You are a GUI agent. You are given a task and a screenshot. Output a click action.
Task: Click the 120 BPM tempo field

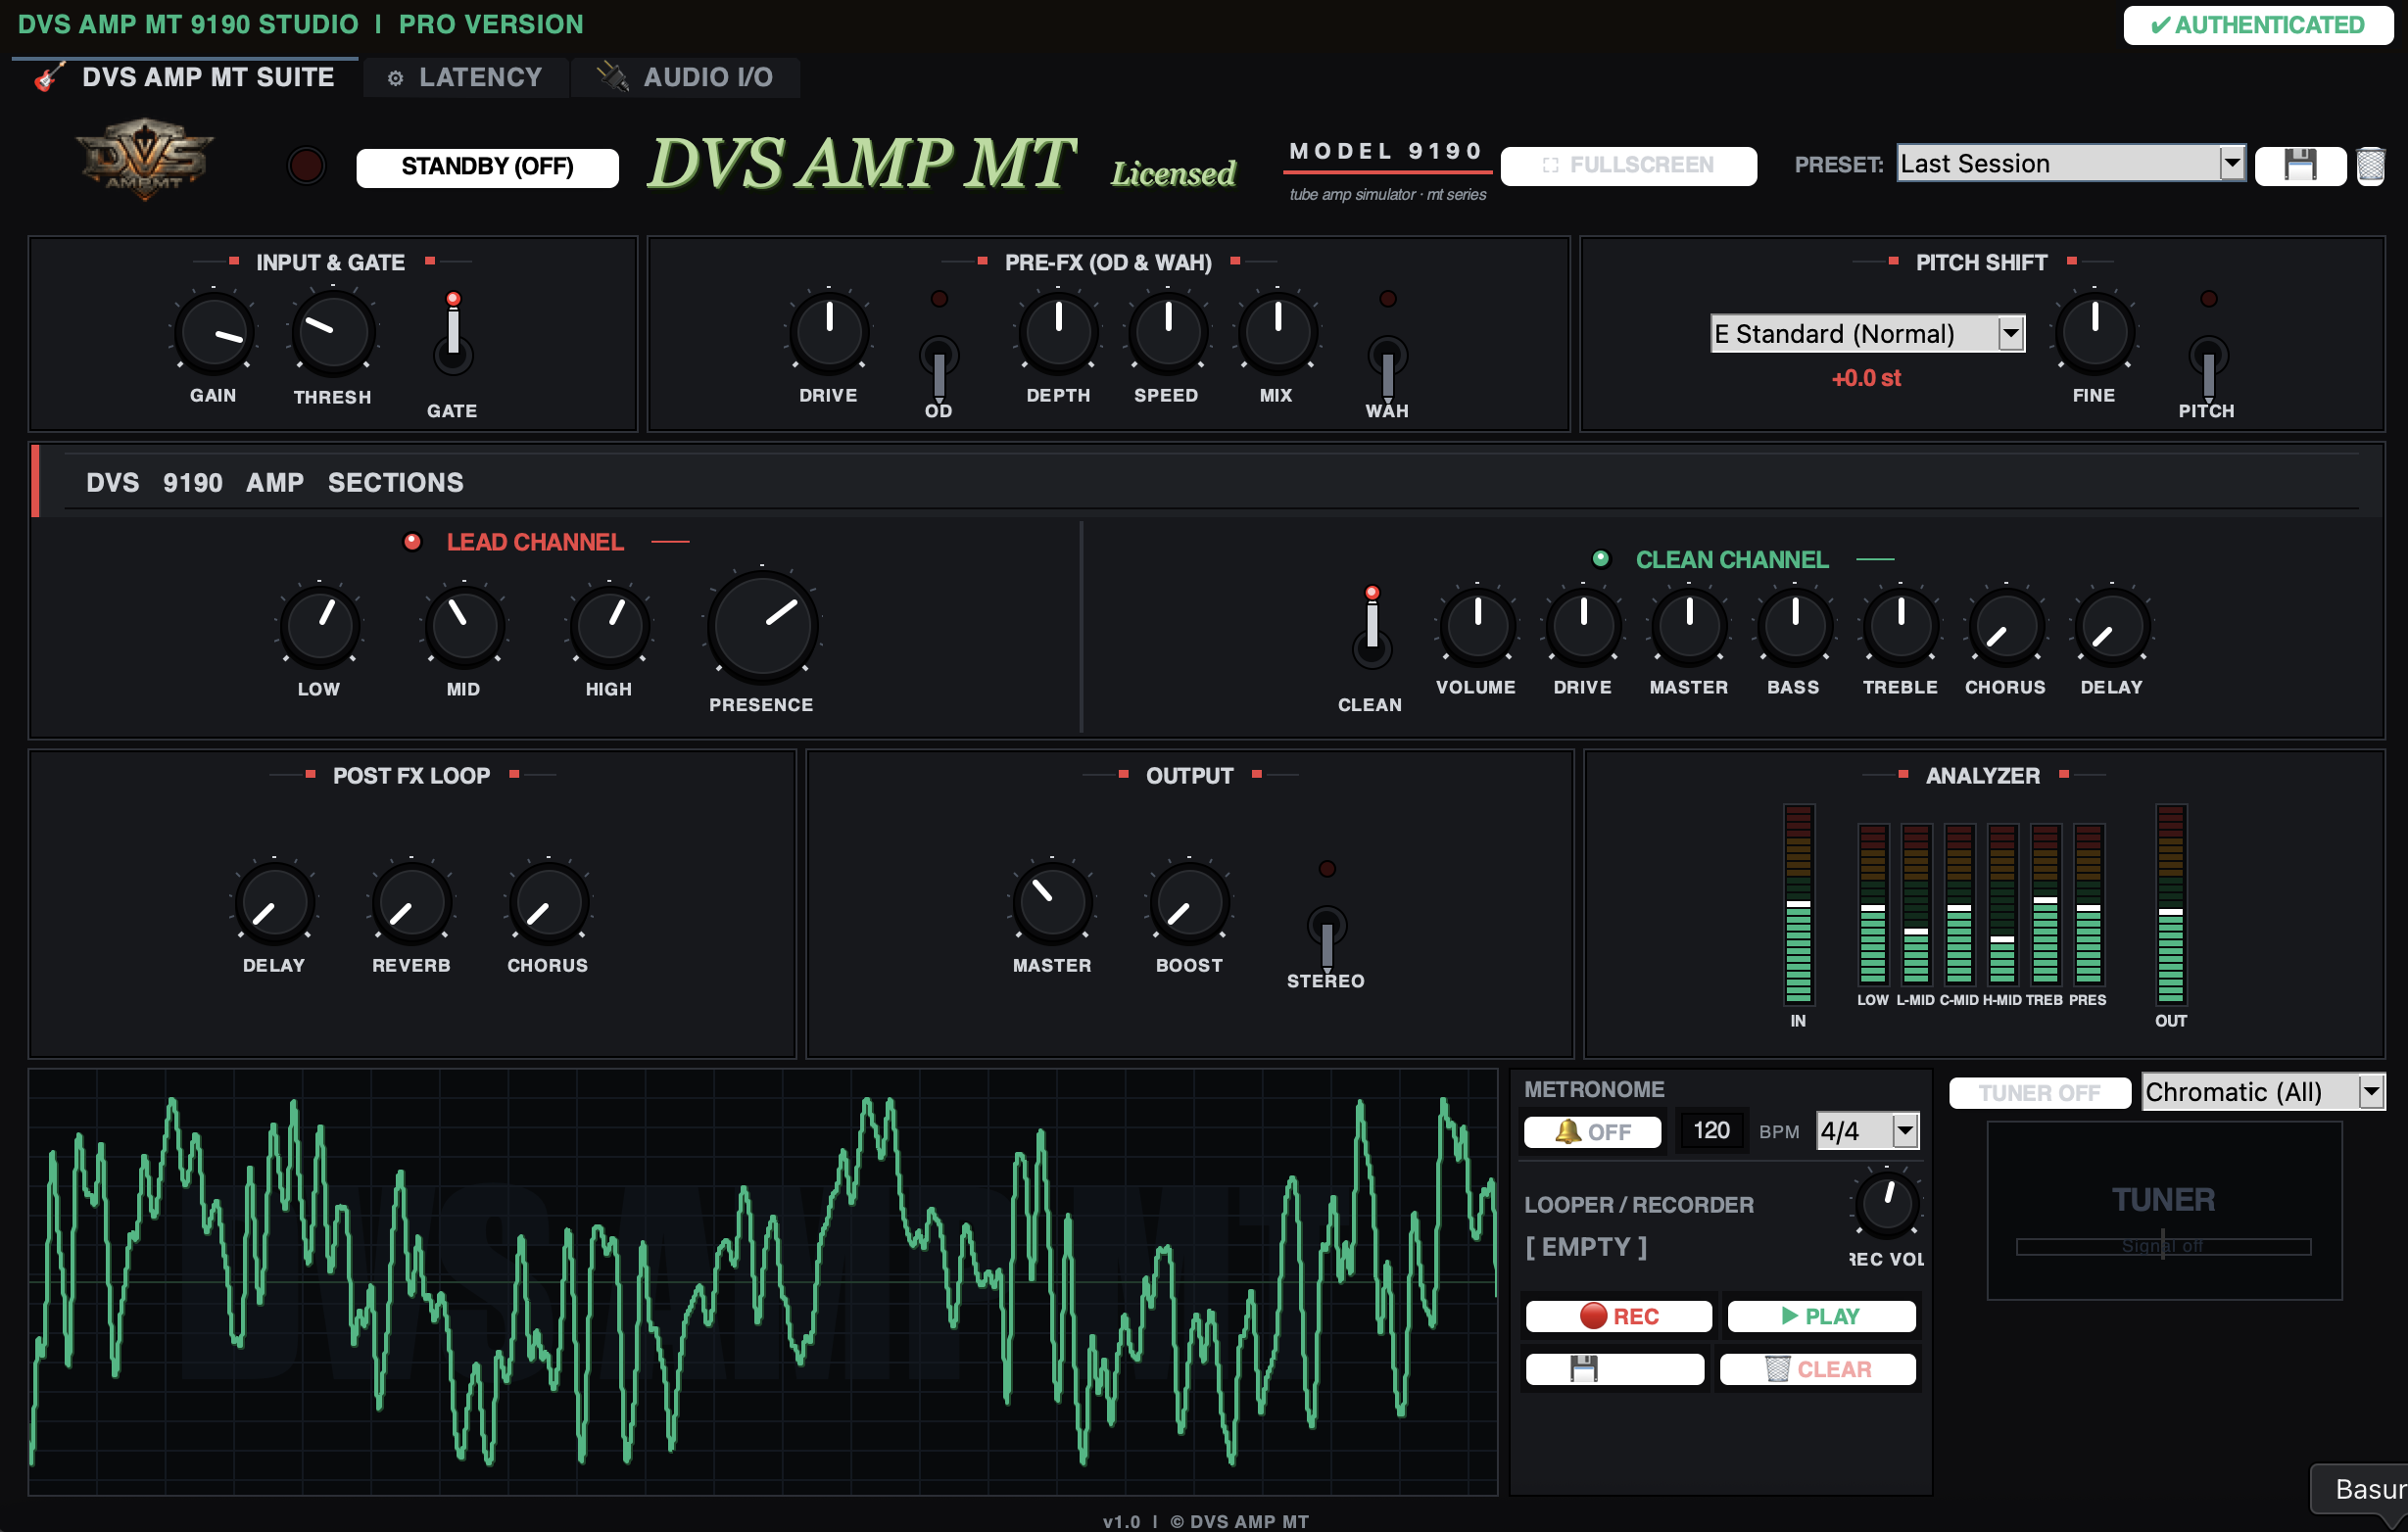point(1711,1130)
